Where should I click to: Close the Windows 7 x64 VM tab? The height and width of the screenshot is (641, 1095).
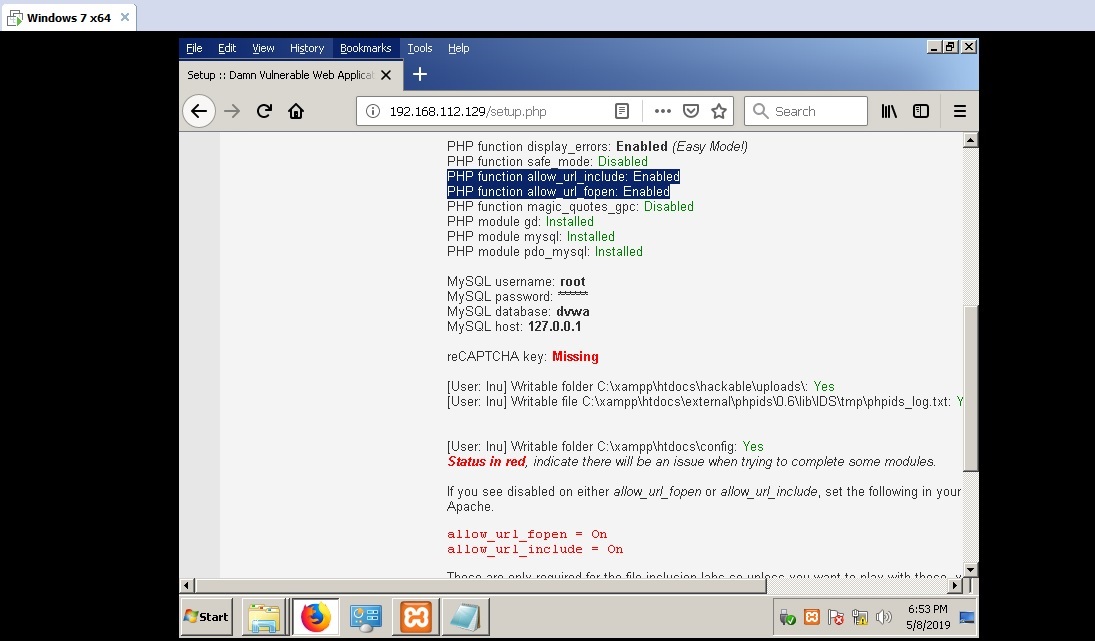(x=125, y=17)
